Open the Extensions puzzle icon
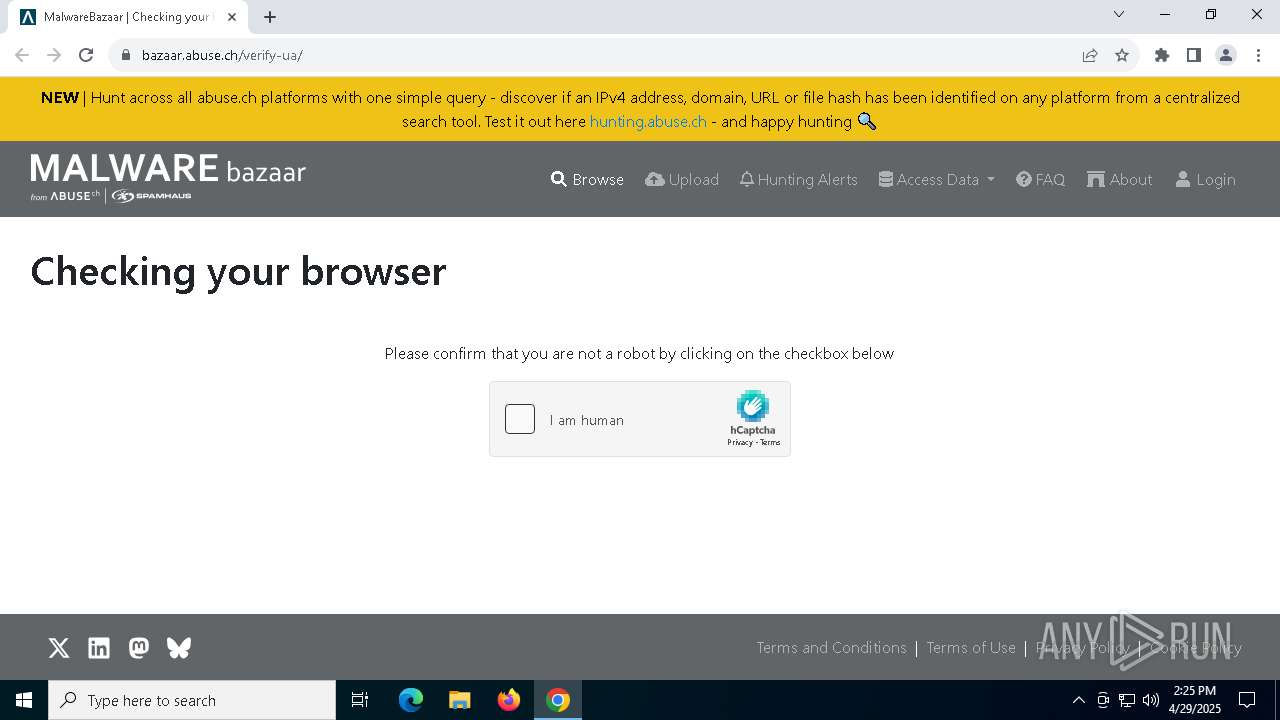Image resolution: width=1280 pixels, height=720 pixels. [x=1162, y=55]
